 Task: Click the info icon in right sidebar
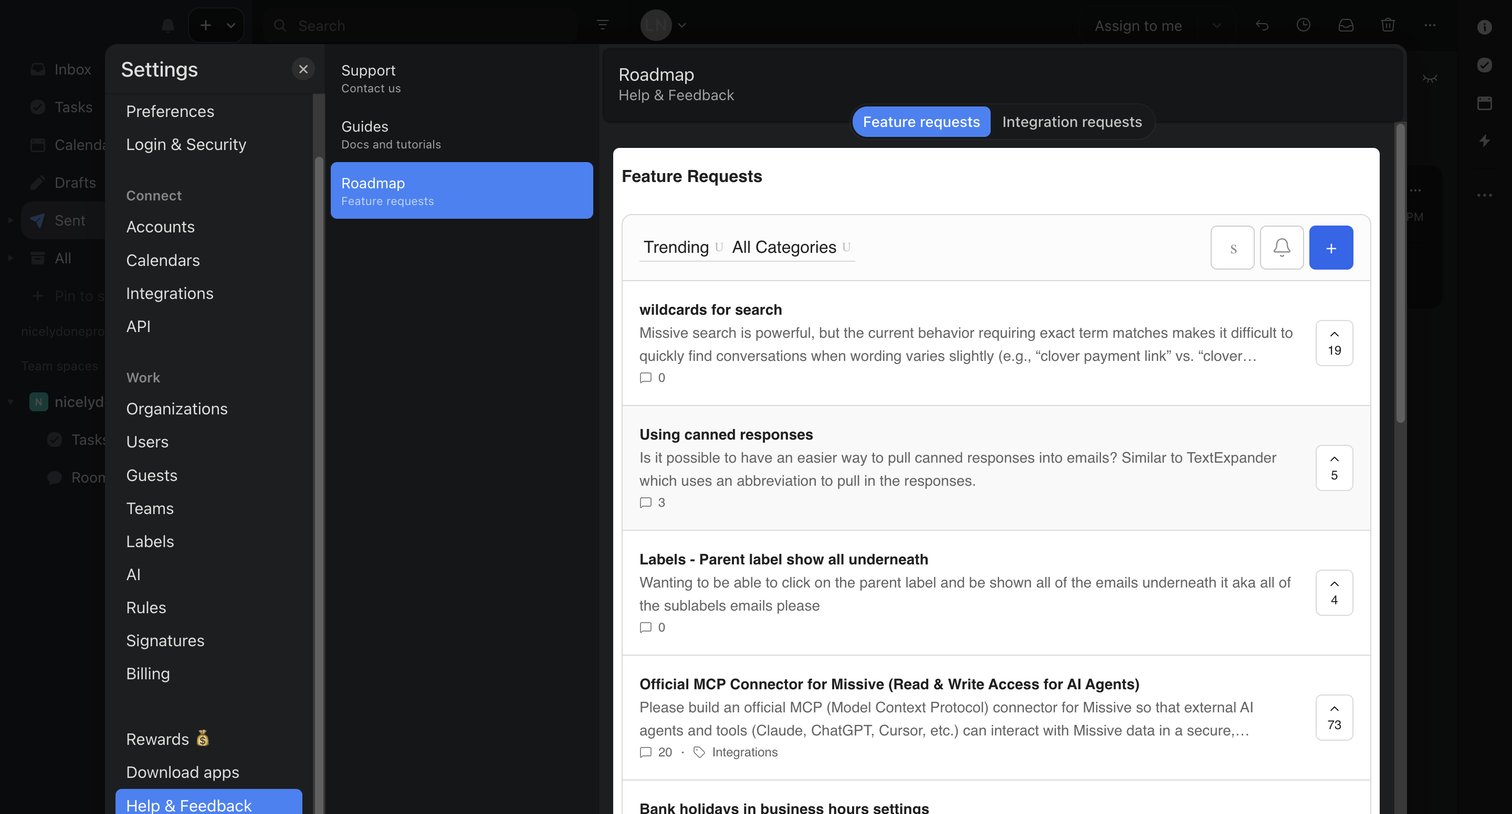click(1485, 27)
